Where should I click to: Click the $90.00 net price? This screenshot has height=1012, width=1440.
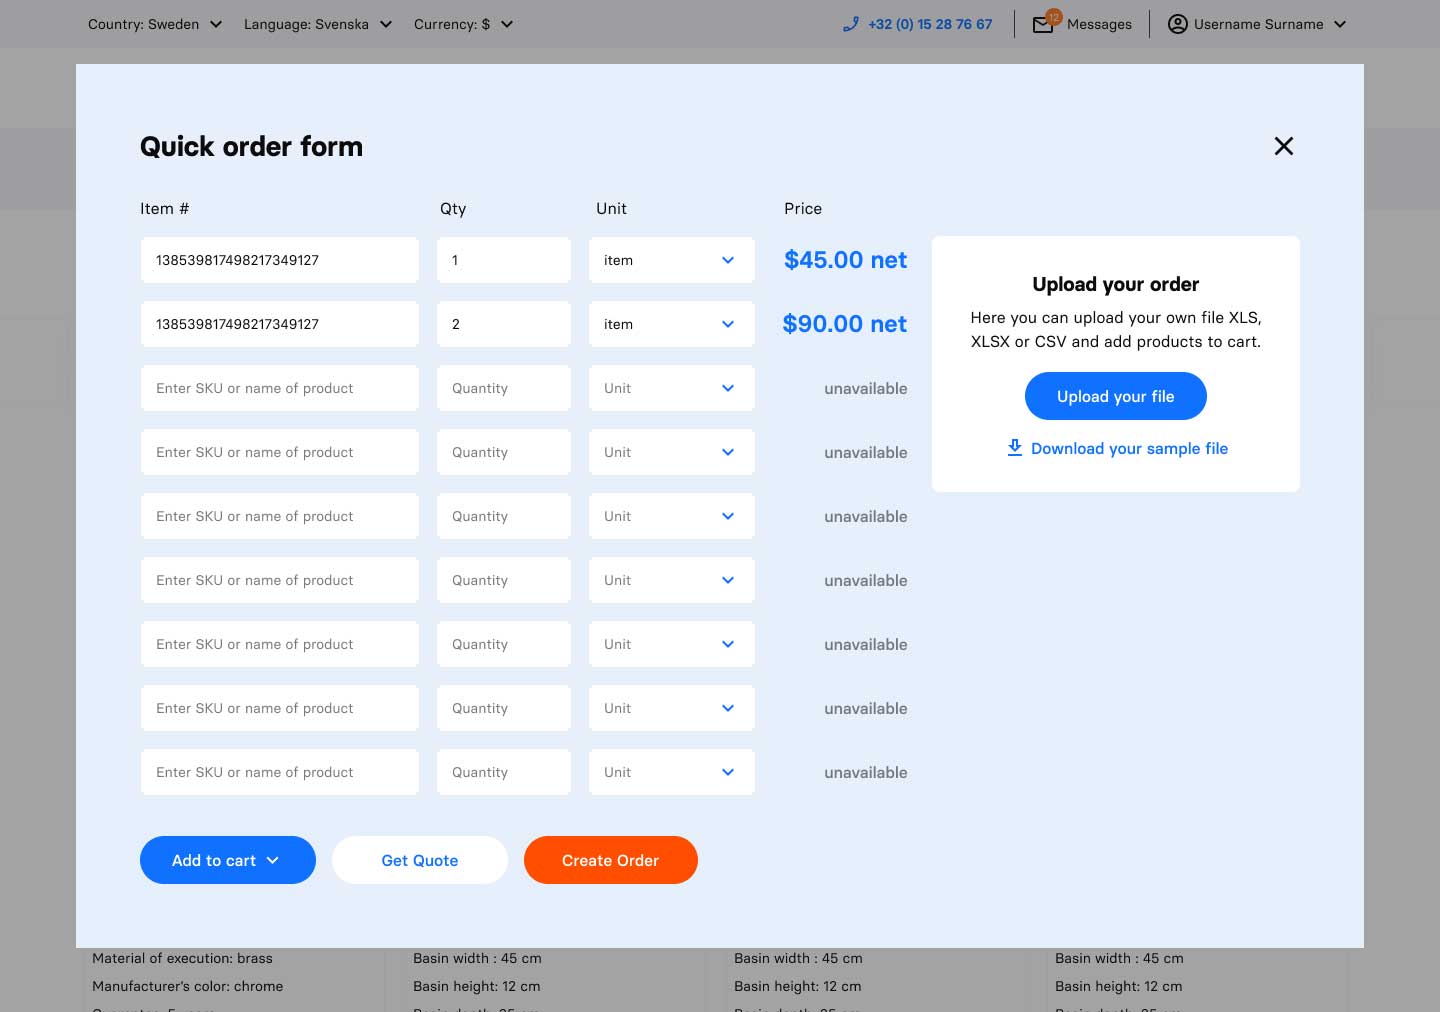point(845,324)
